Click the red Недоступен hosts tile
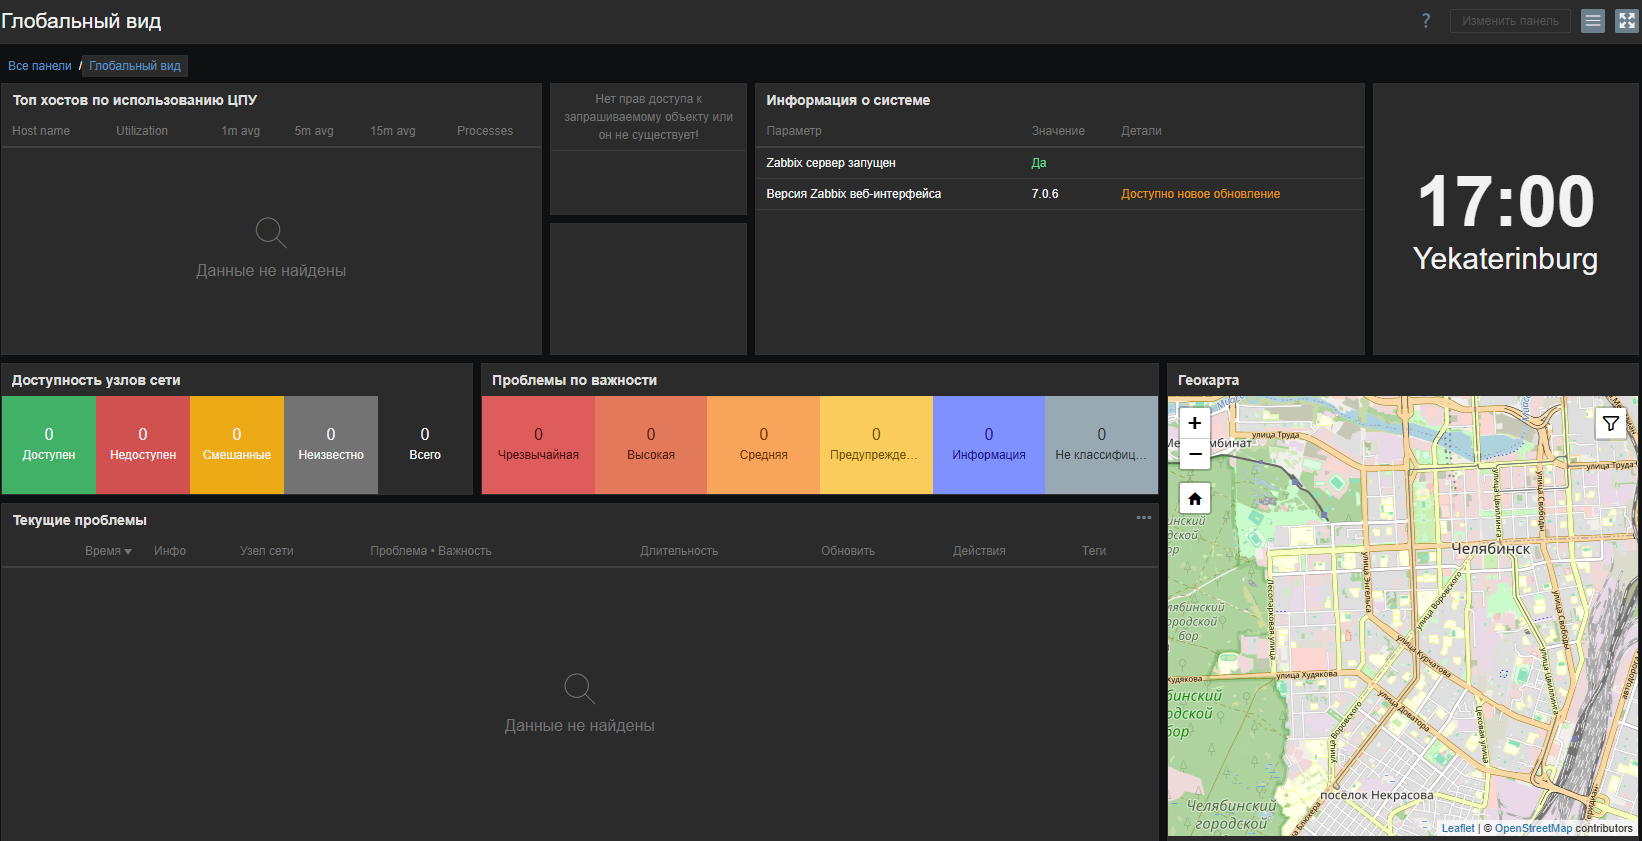Screen dimensions: 1642x841 [143, 445]
